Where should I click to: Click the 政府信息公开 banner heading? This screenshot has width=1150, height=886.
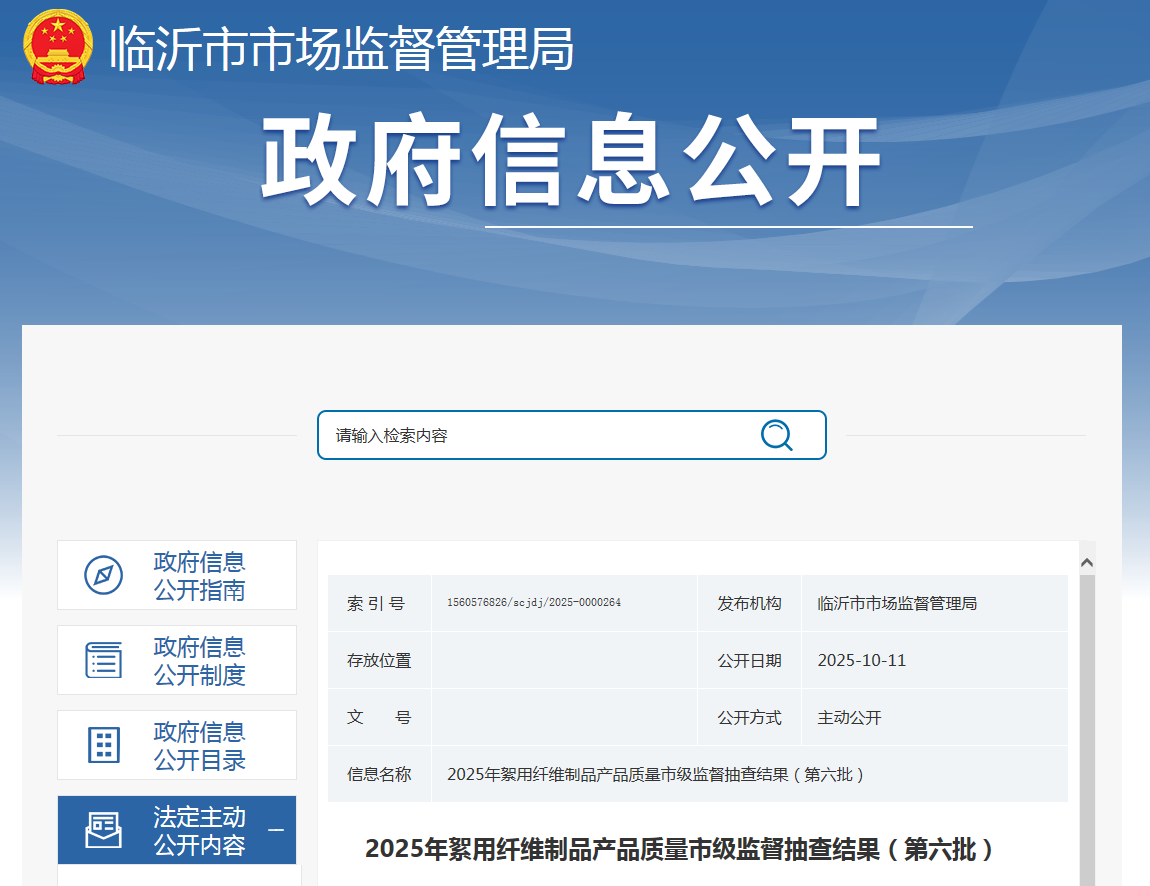tap(571, 160)
